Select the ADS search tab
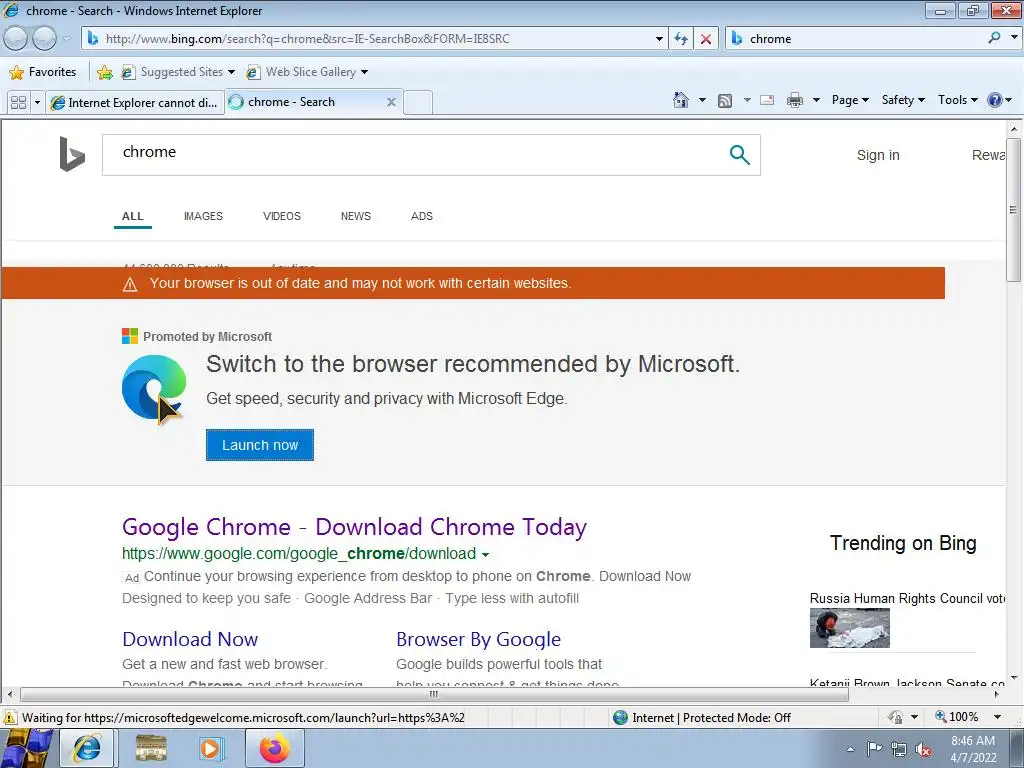The width and height of the screenshot is (1024, 768). [x=421, y=216]
